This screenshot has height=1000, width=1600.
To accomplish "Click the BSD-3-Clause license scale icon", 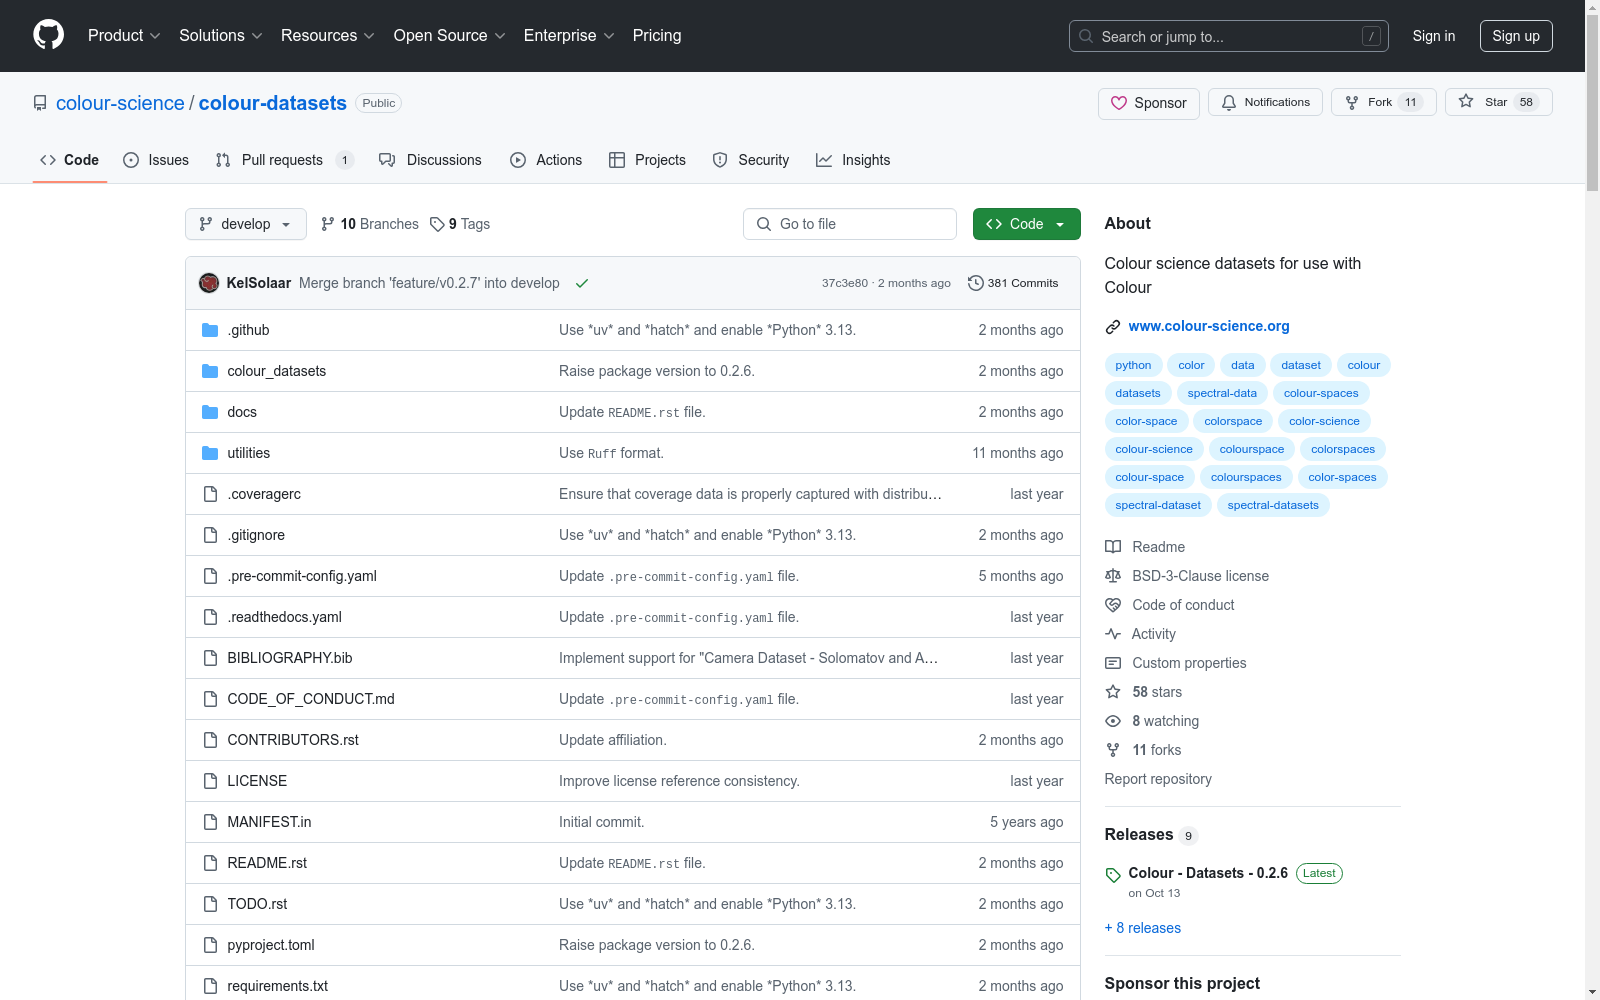I will (x=1113, y=576).
